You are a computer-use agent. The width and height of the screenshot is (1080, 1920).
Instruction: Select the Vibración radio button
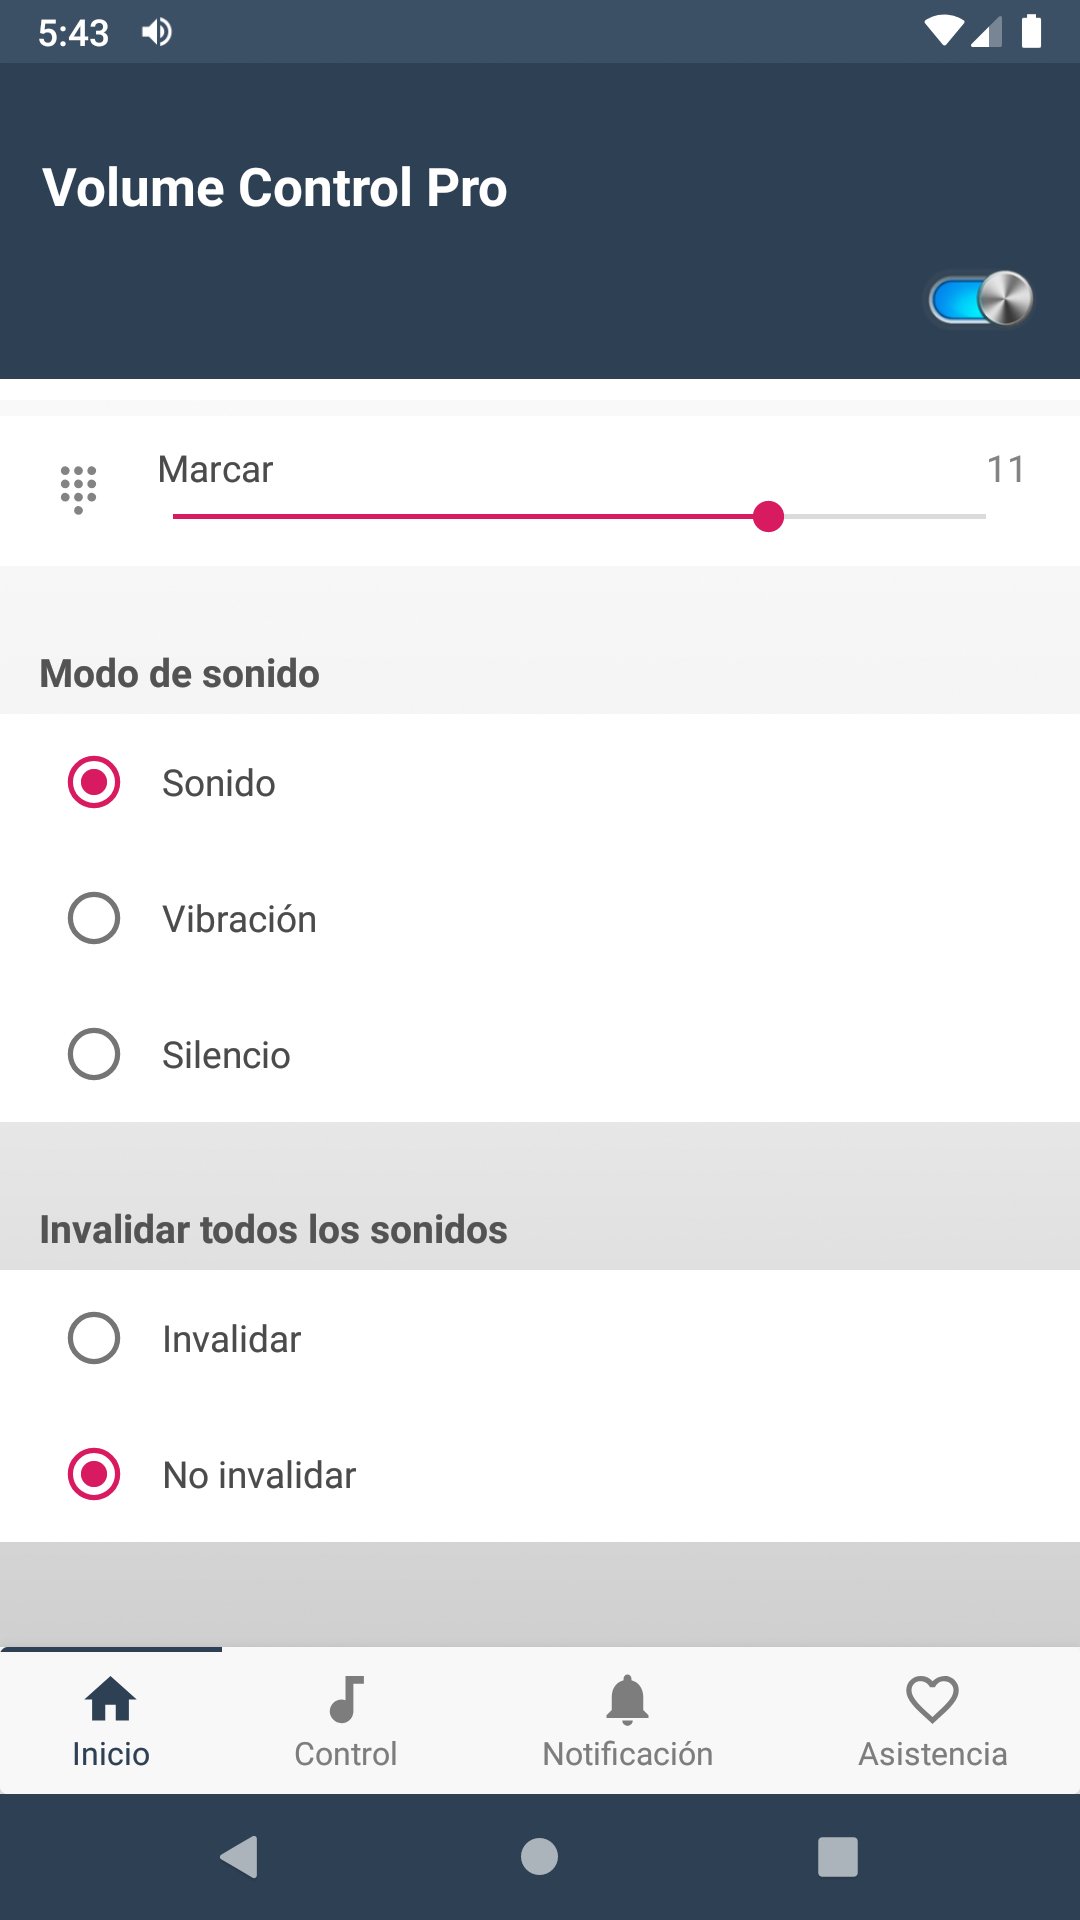(x=94, y=918)
